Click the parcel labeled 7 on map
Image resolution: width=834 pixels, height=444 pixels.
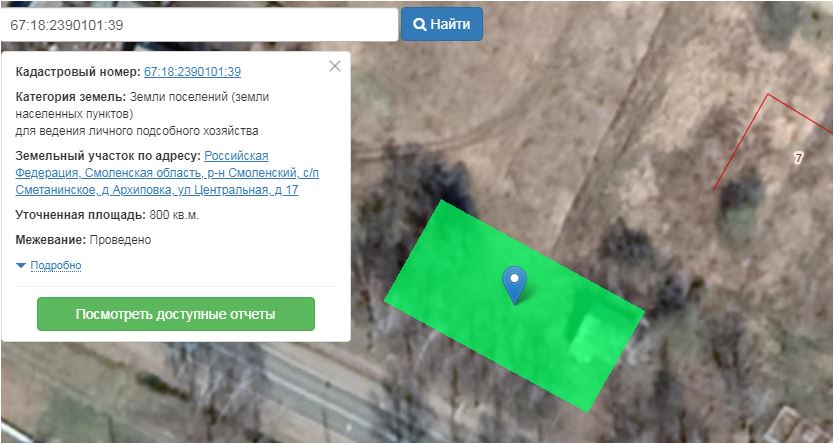coord(797,158)
